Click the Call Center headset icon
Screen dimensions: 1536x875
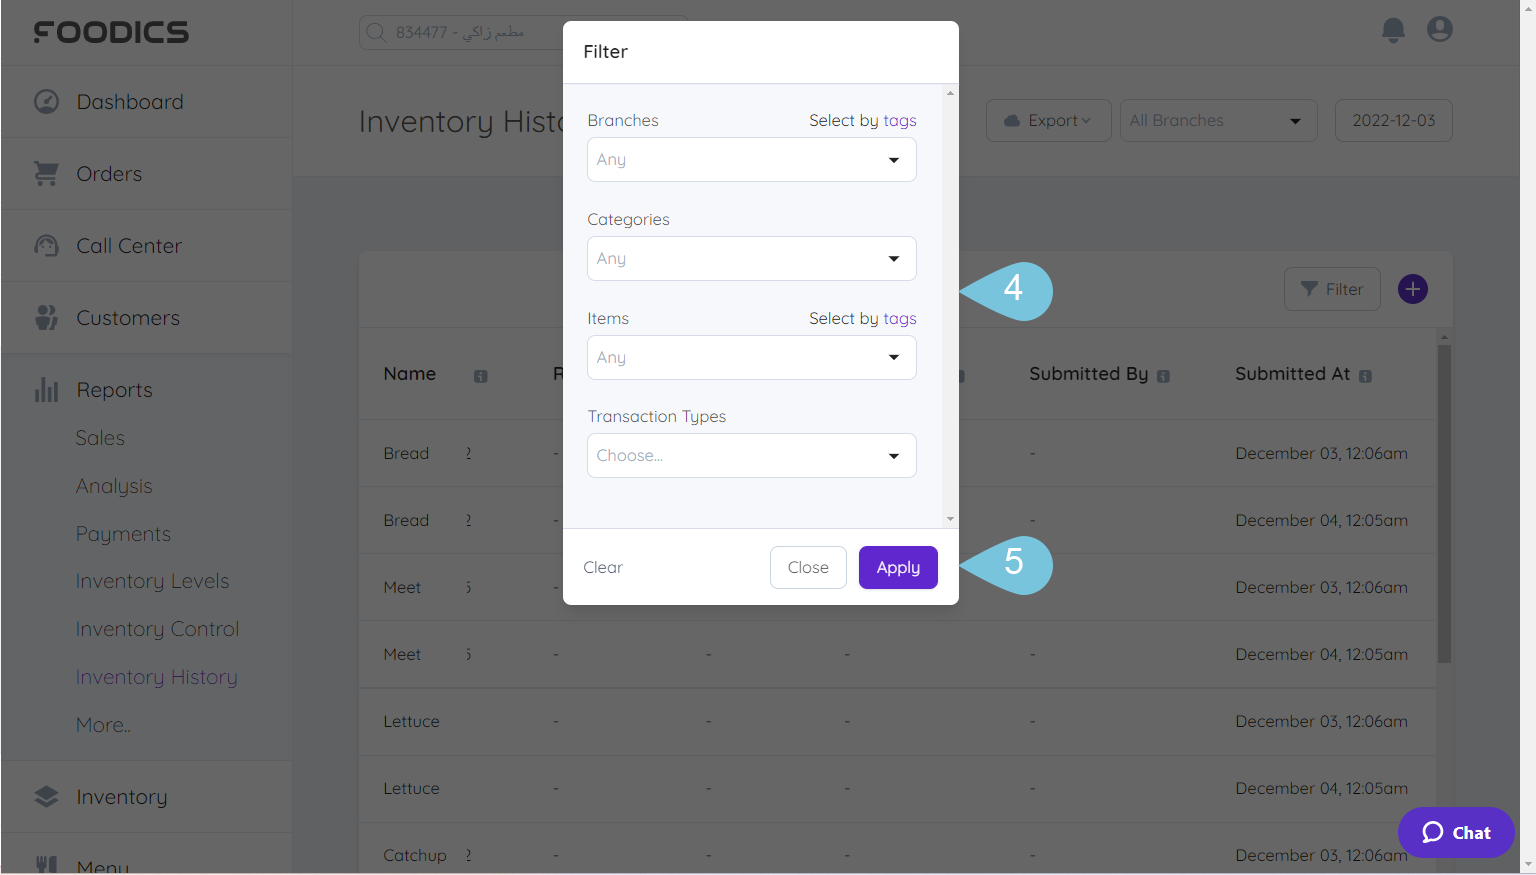(46, 246)
